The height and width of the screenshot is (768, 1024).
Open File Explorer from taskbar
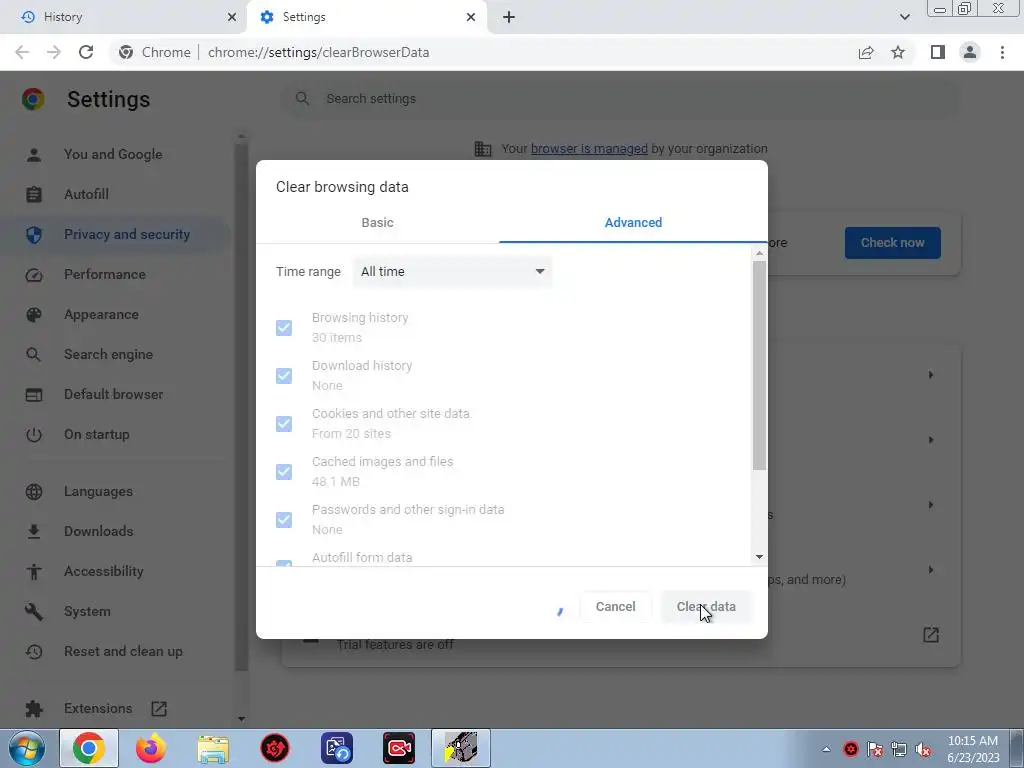click(x=213, y=748)
